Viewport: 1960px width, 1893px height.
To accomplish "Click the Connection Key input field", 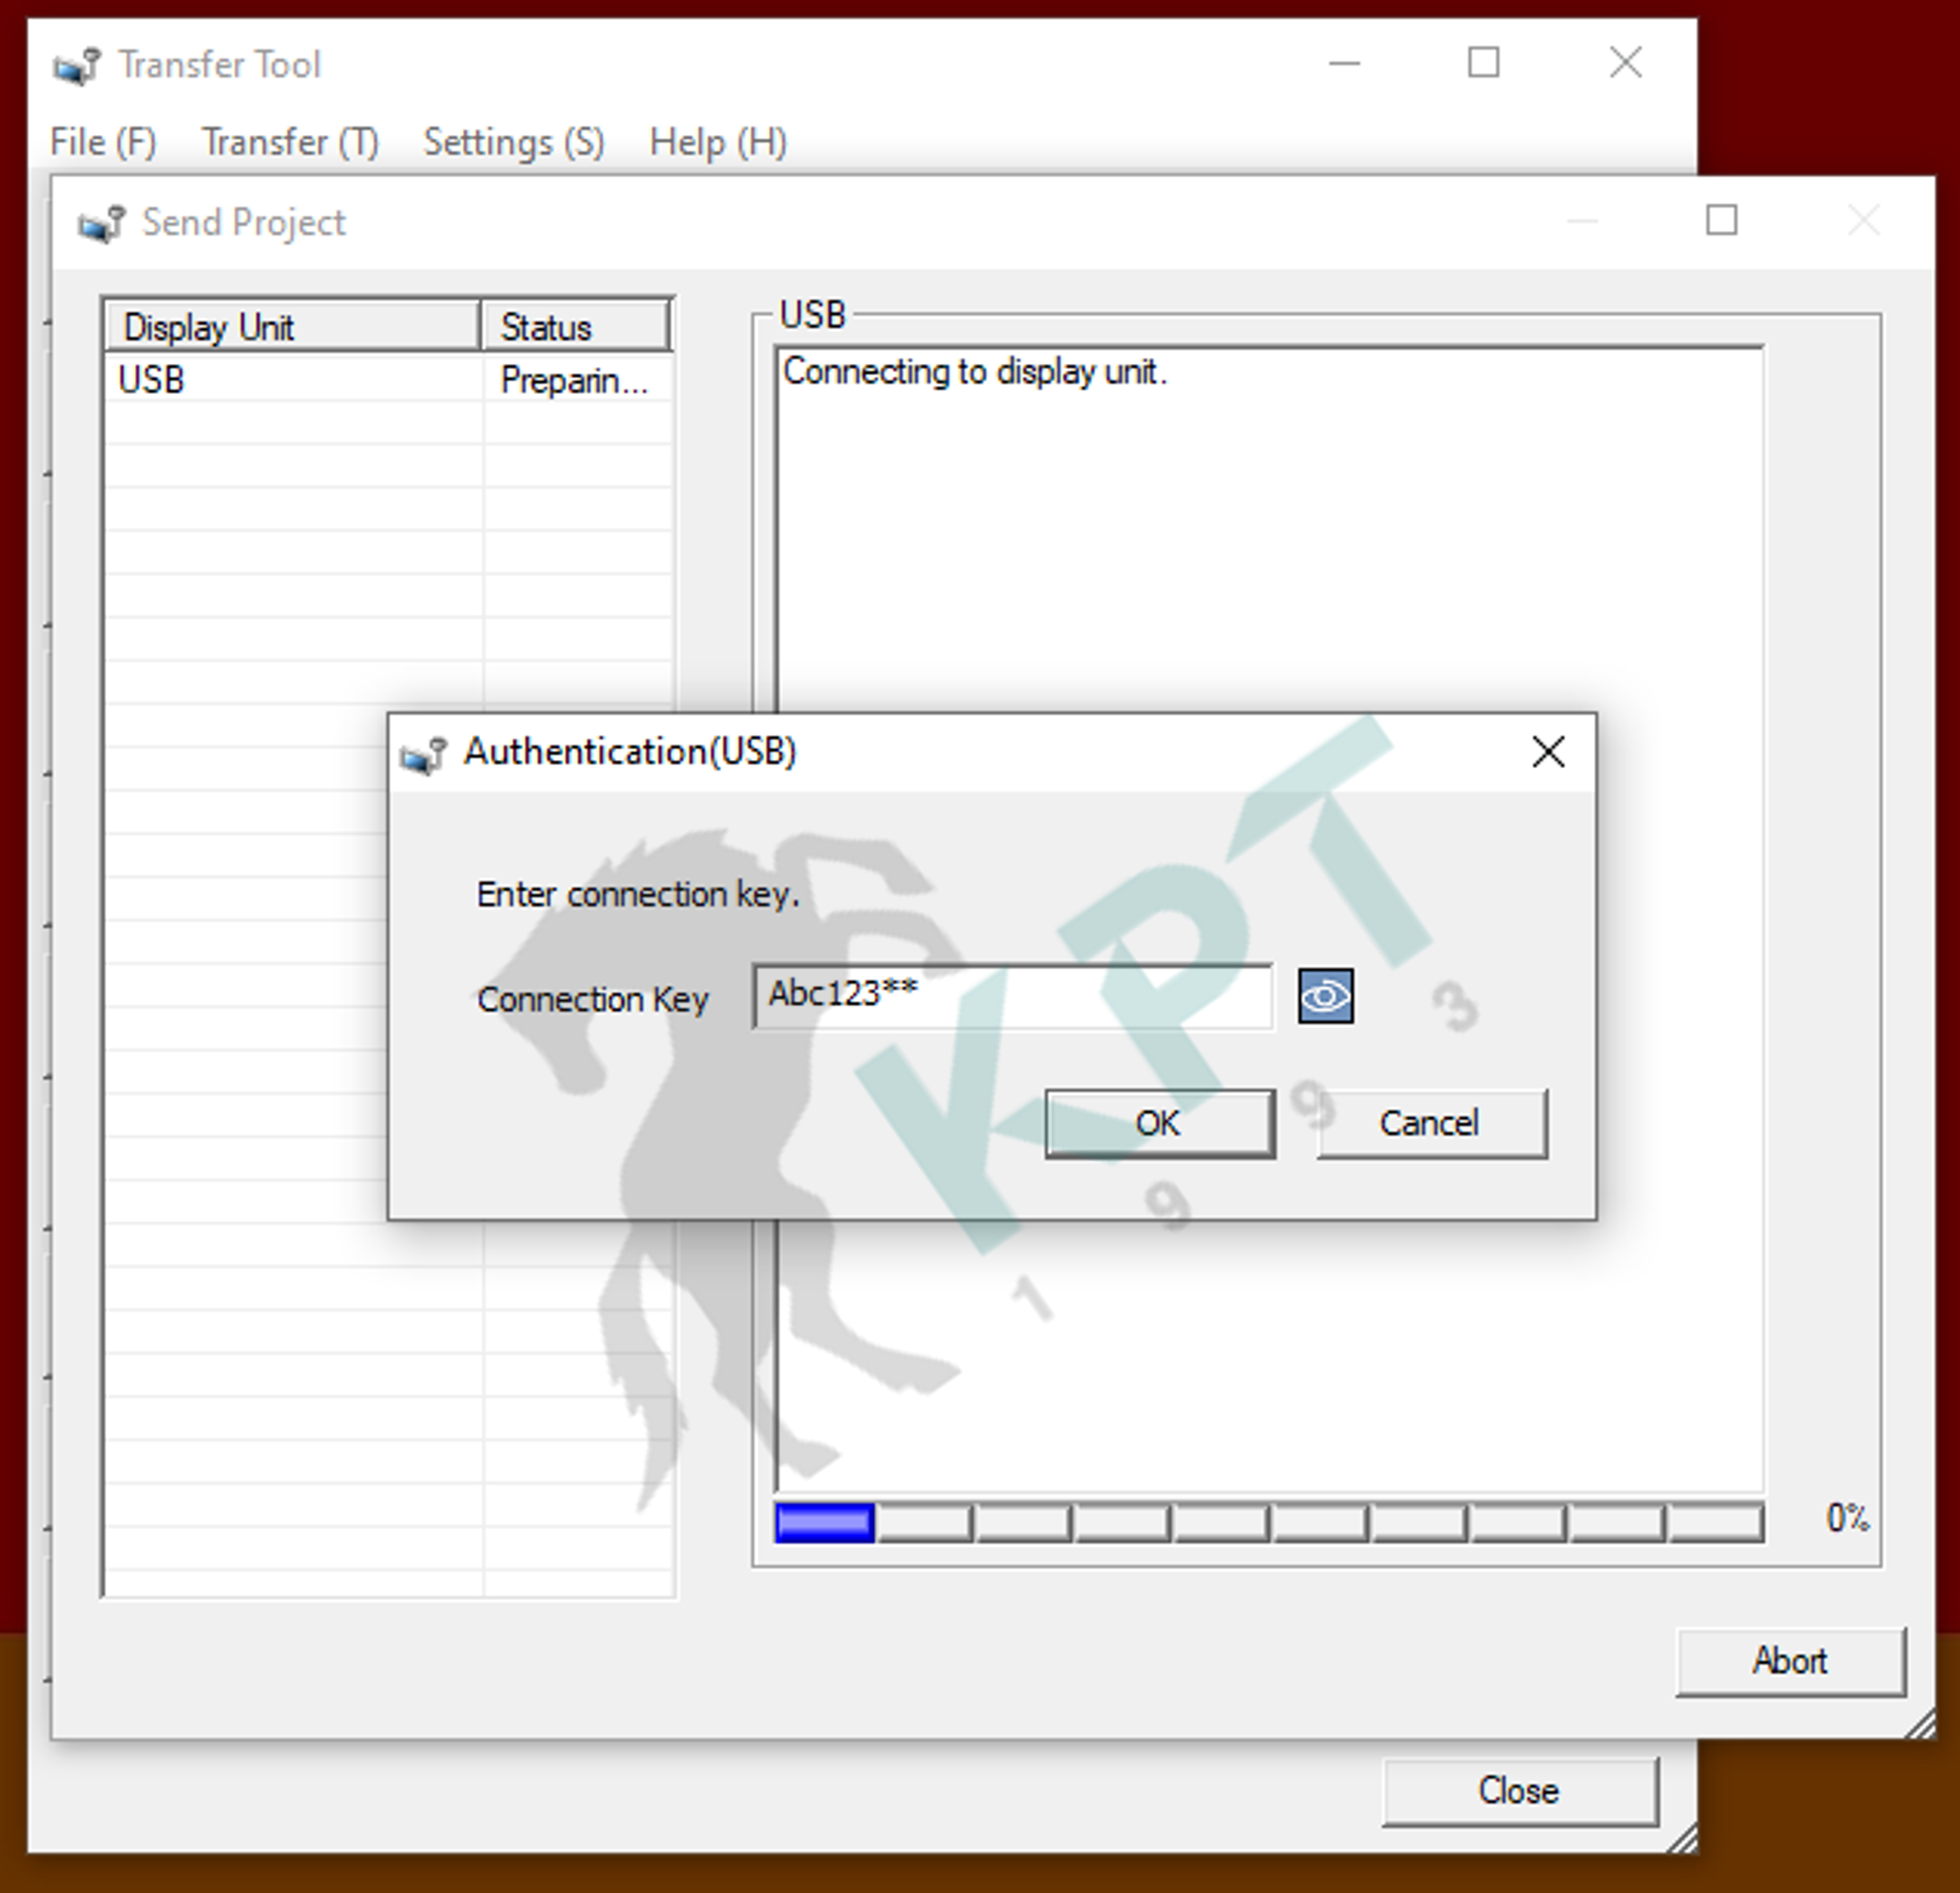I will [x=1013, y=996].
